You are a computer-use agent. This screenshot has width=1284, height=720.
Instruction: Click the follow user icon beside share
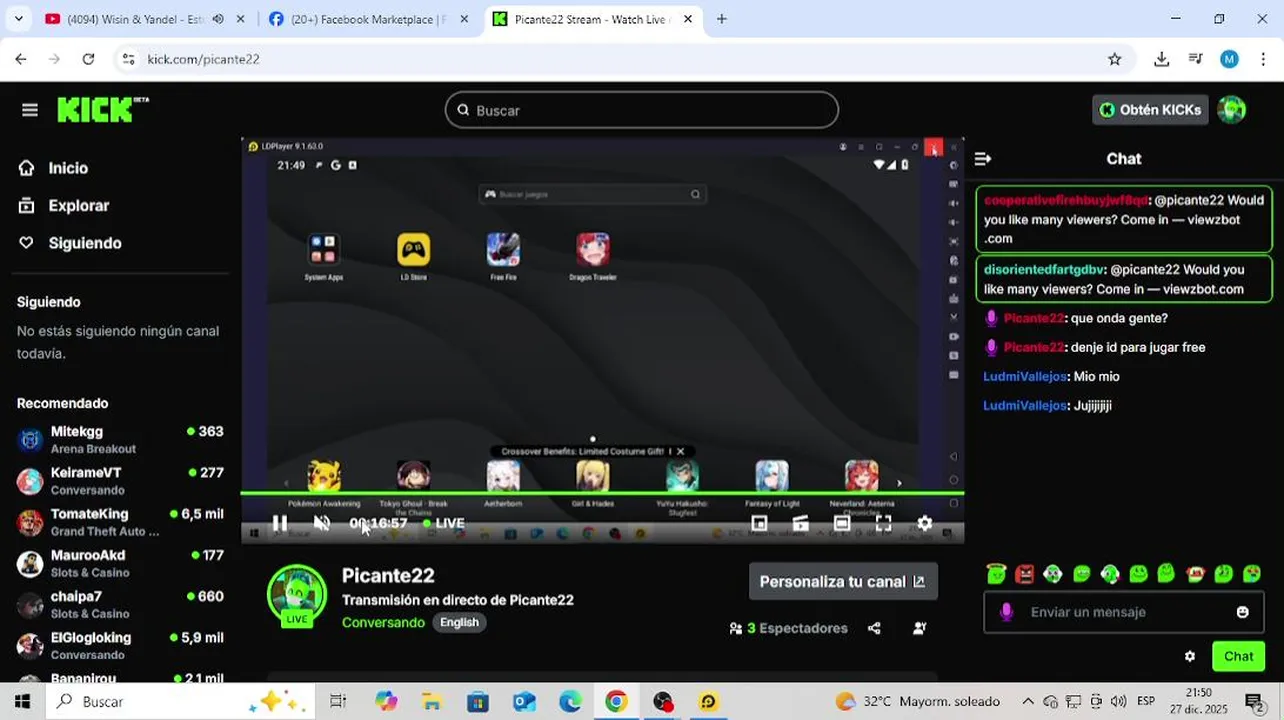[x=920, y=628]
